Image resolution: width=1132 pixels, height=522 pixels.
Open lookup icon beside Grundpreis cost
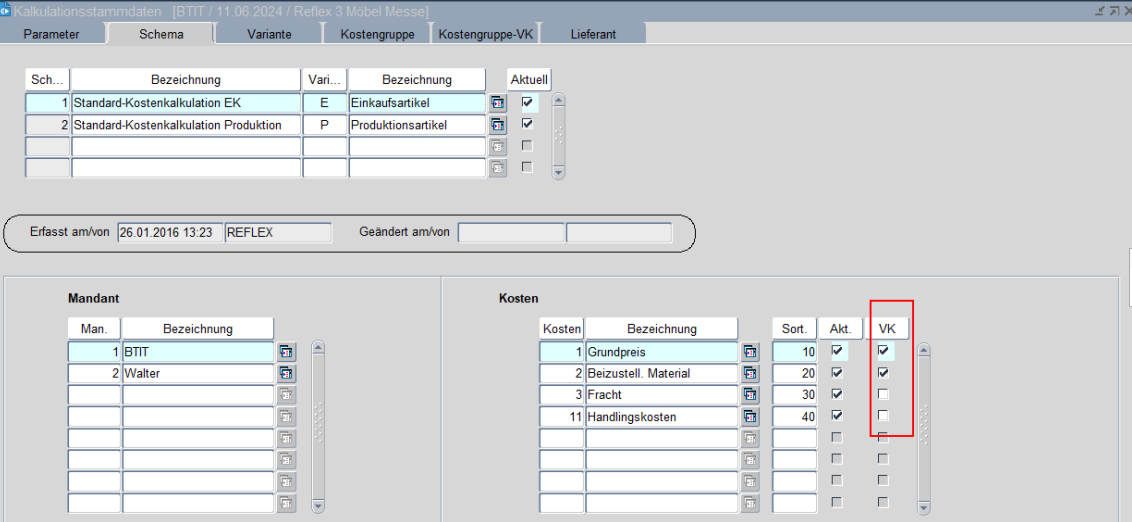(750, 352)
